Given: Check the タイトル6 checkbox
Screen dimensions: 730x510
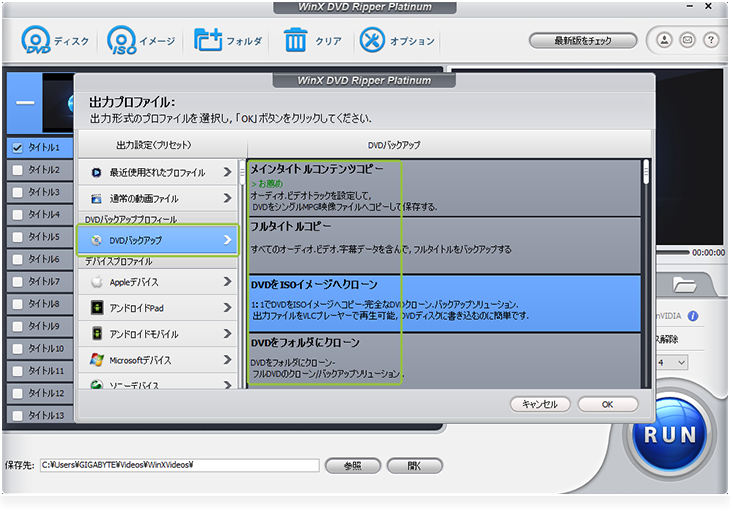Looking at the screenshot, I should [18, 259].
